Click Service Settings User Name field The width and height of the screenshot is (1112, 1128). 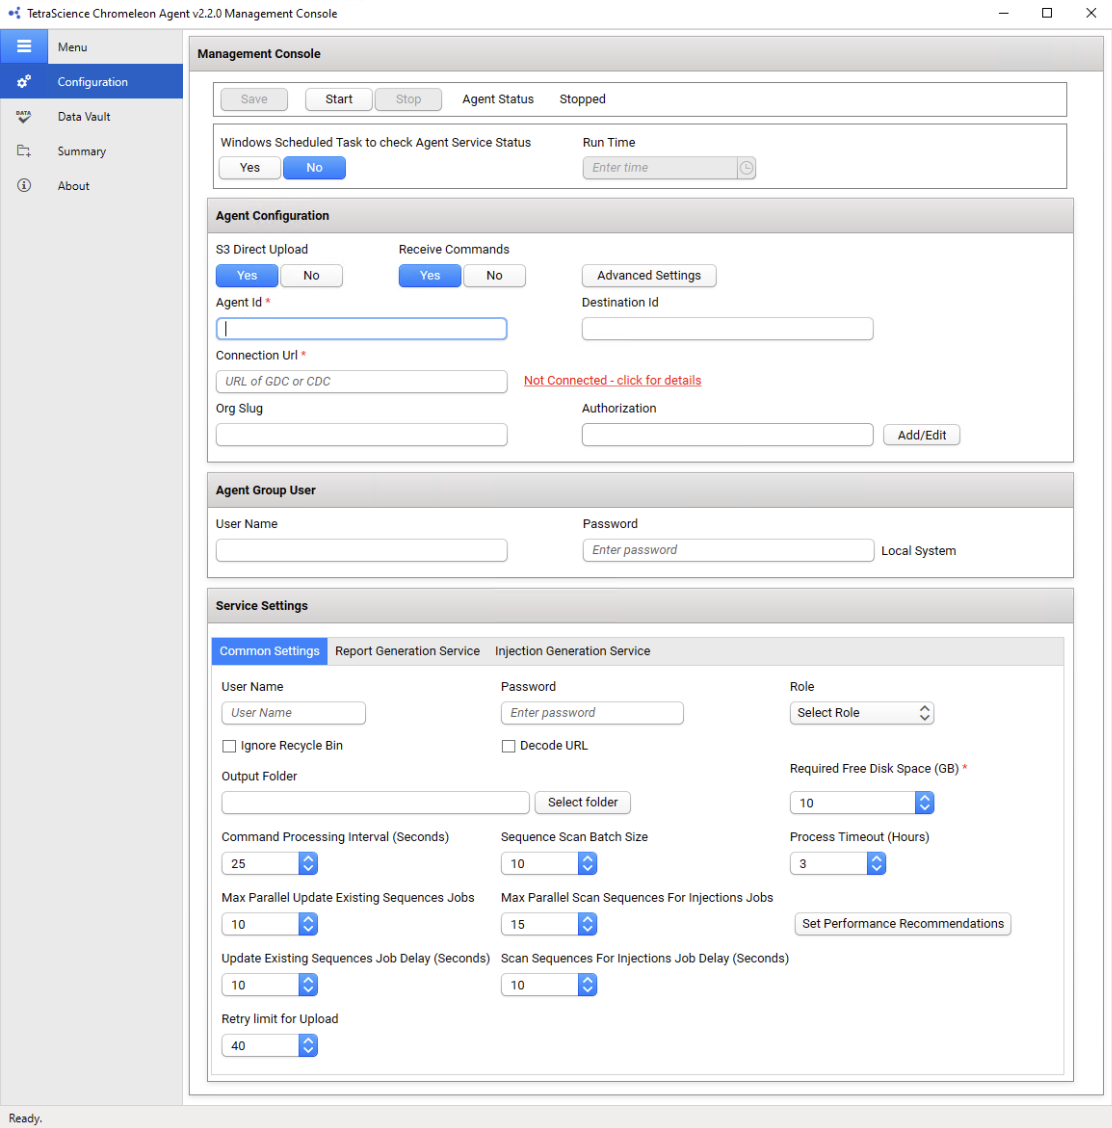pos(293,713)
